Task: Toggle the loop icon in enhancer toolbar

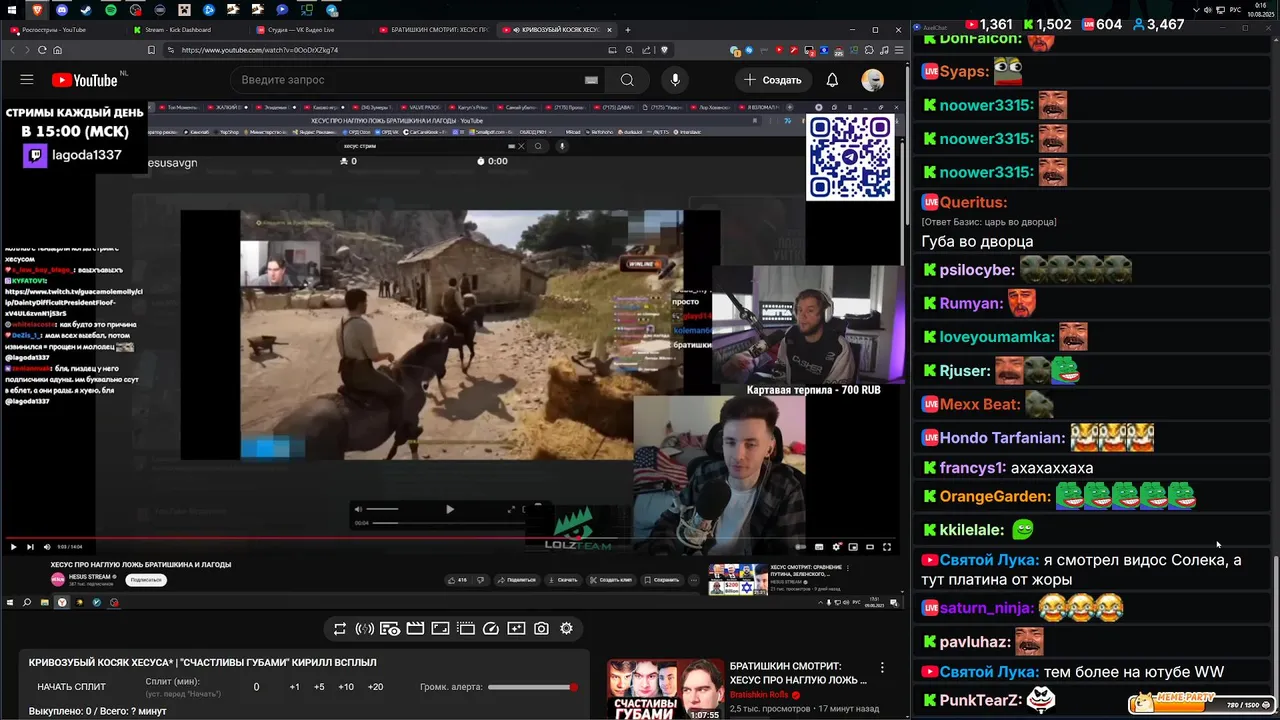Action: 340,629
